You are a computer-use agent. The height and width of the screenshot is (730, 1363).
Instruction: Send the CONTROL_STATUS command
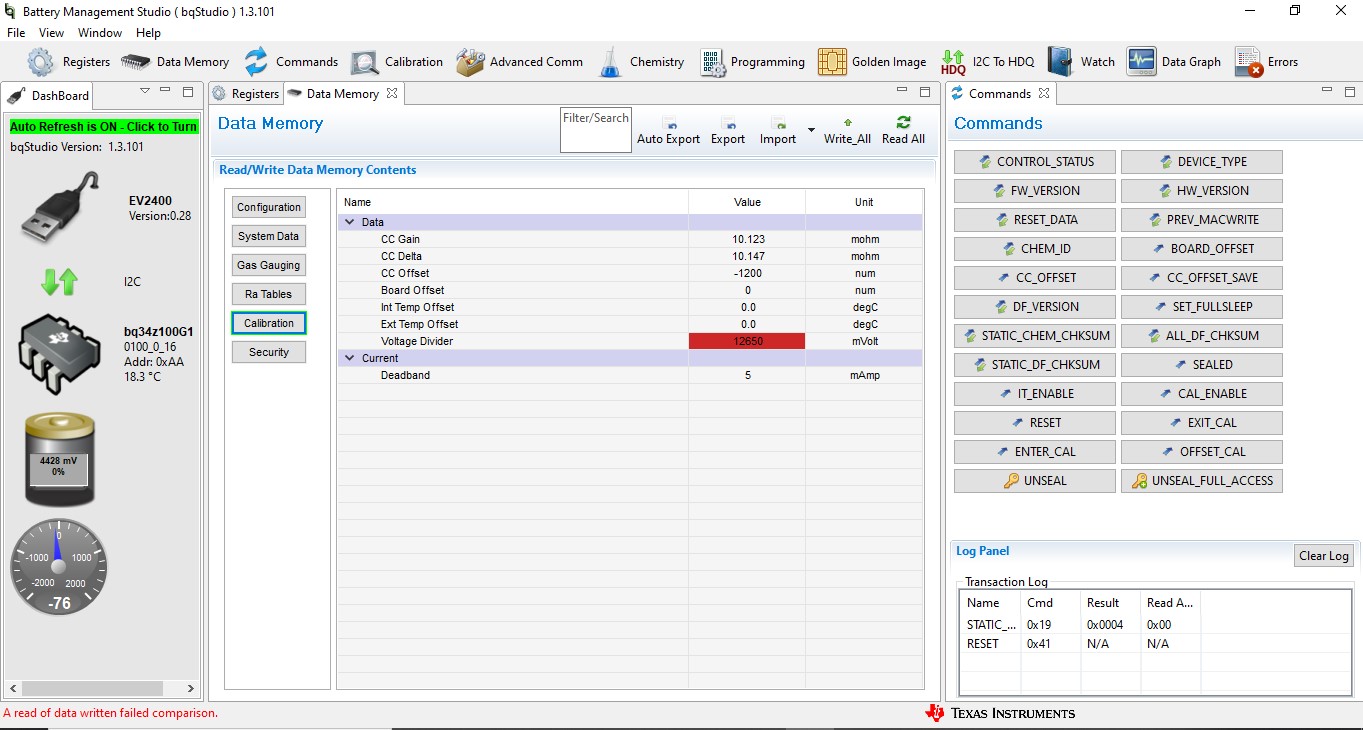tap(1035, 162)
